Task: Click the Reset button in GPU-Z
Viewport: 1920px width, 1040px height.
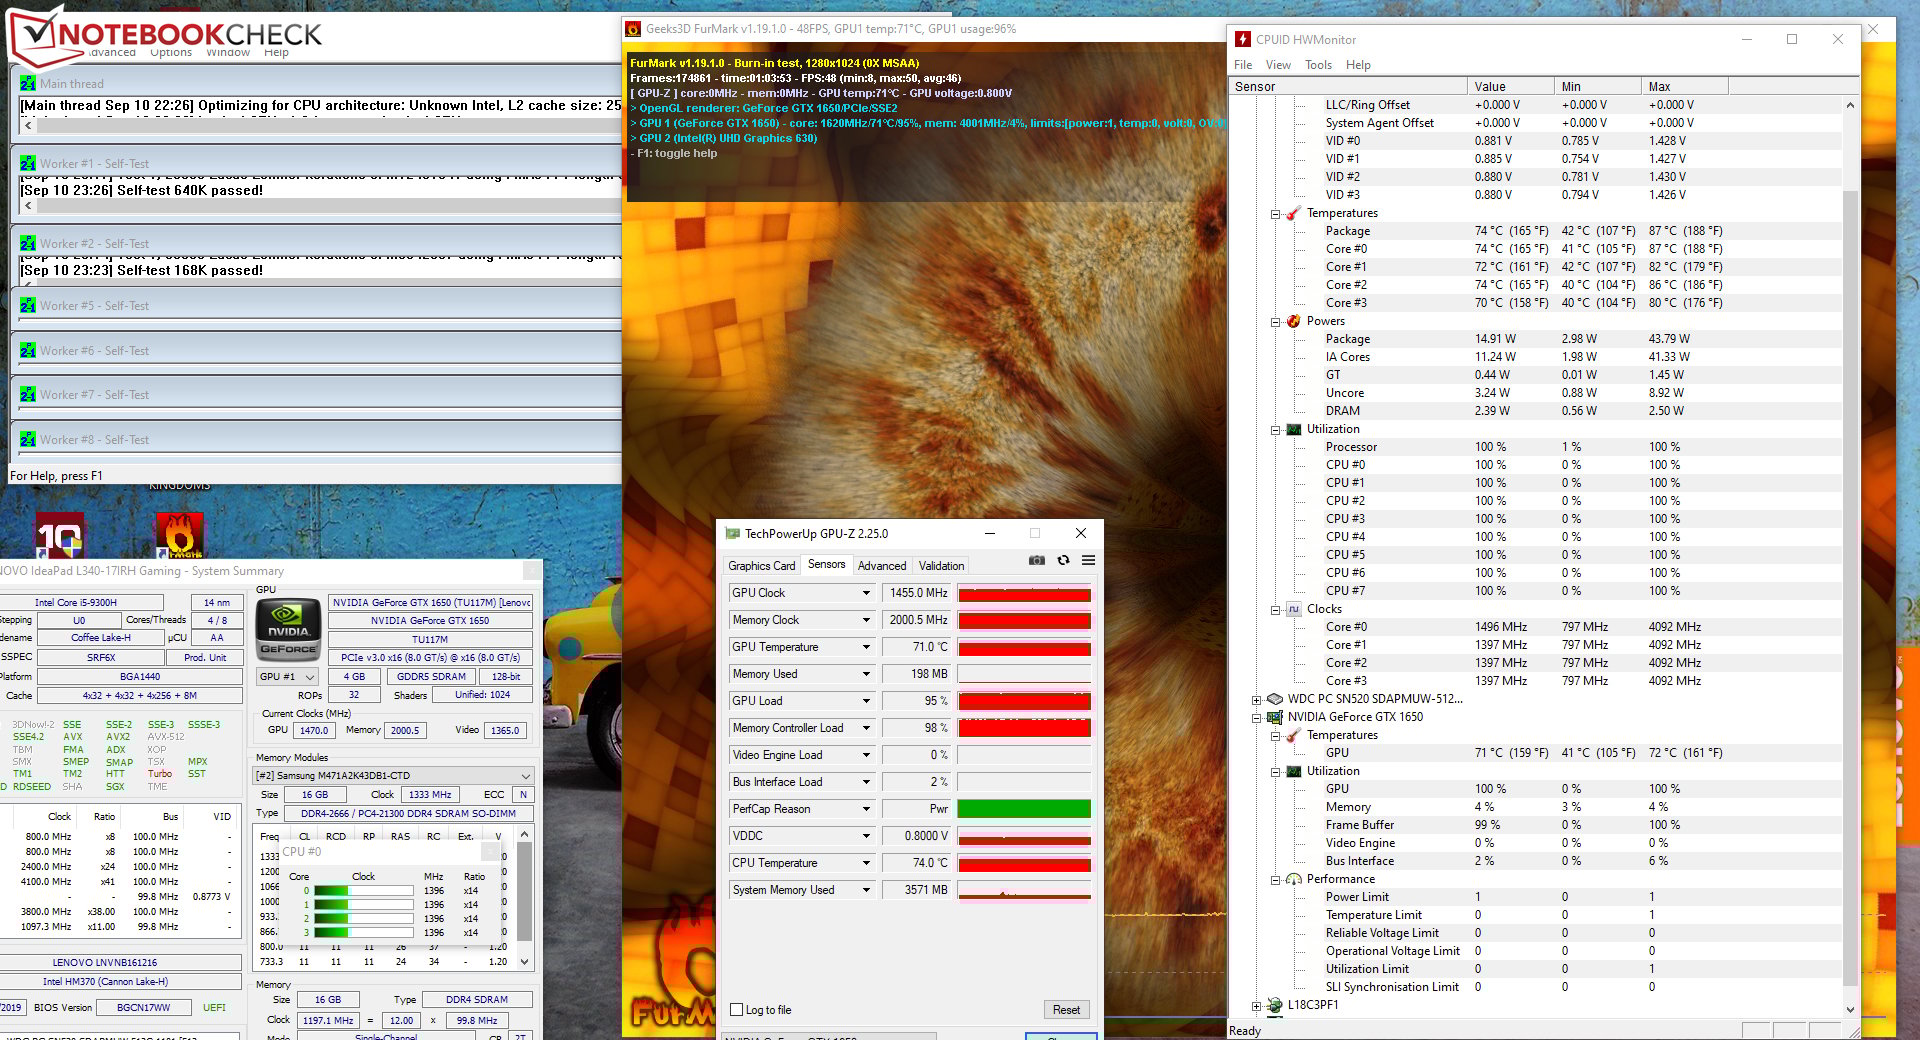Action: tap(1066, 1010)
